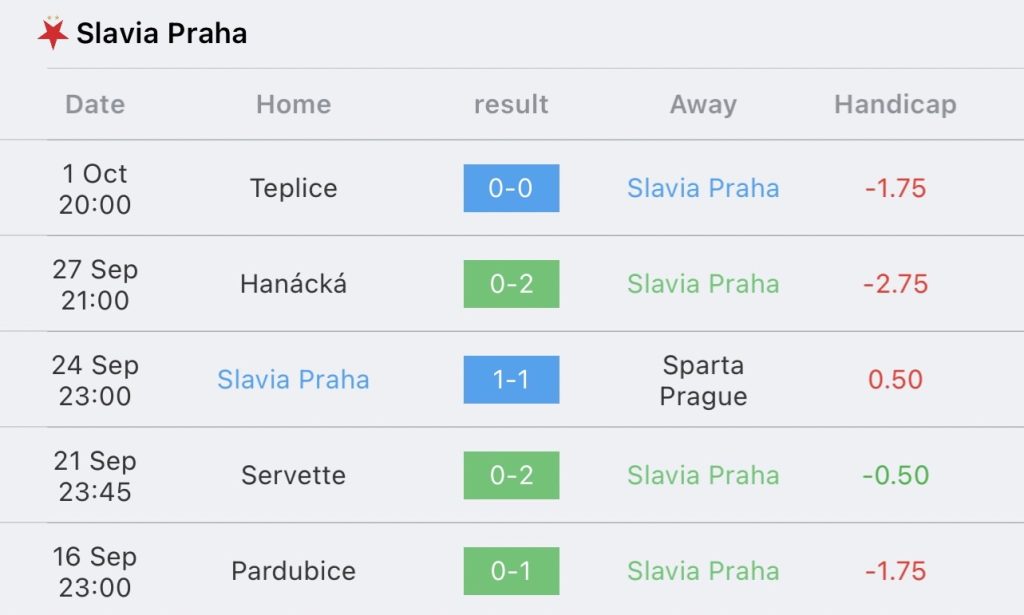
Task: Open the 0-1 result at Pardubice
Action: point(511,571)
